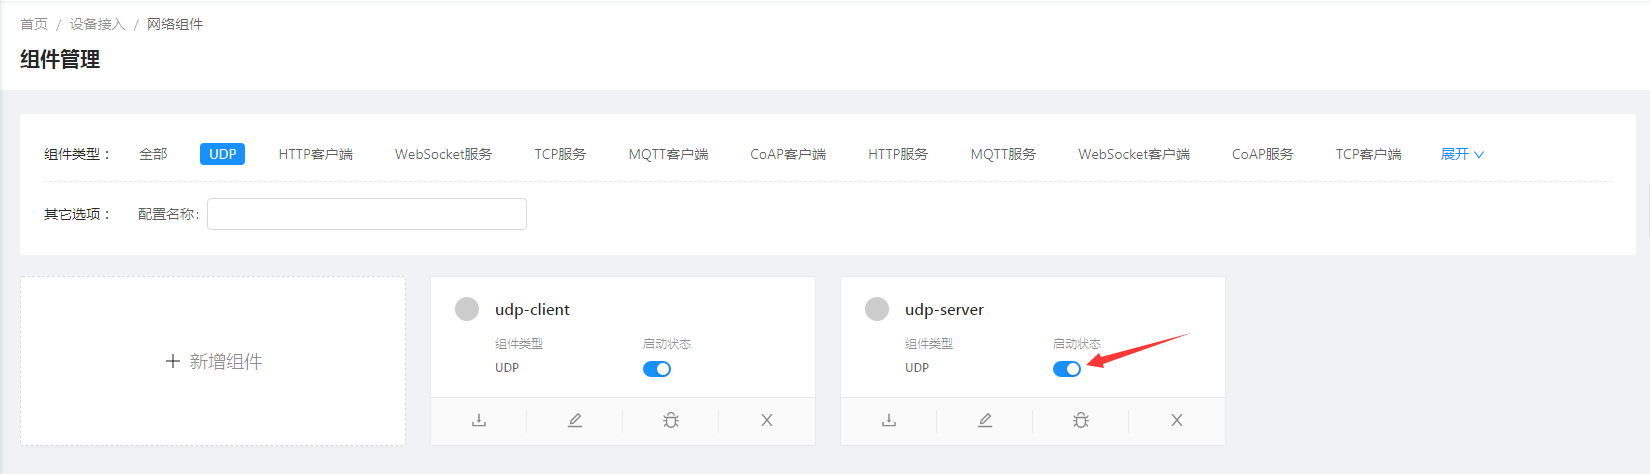Click download icon on udp-server card

[889, 421]
